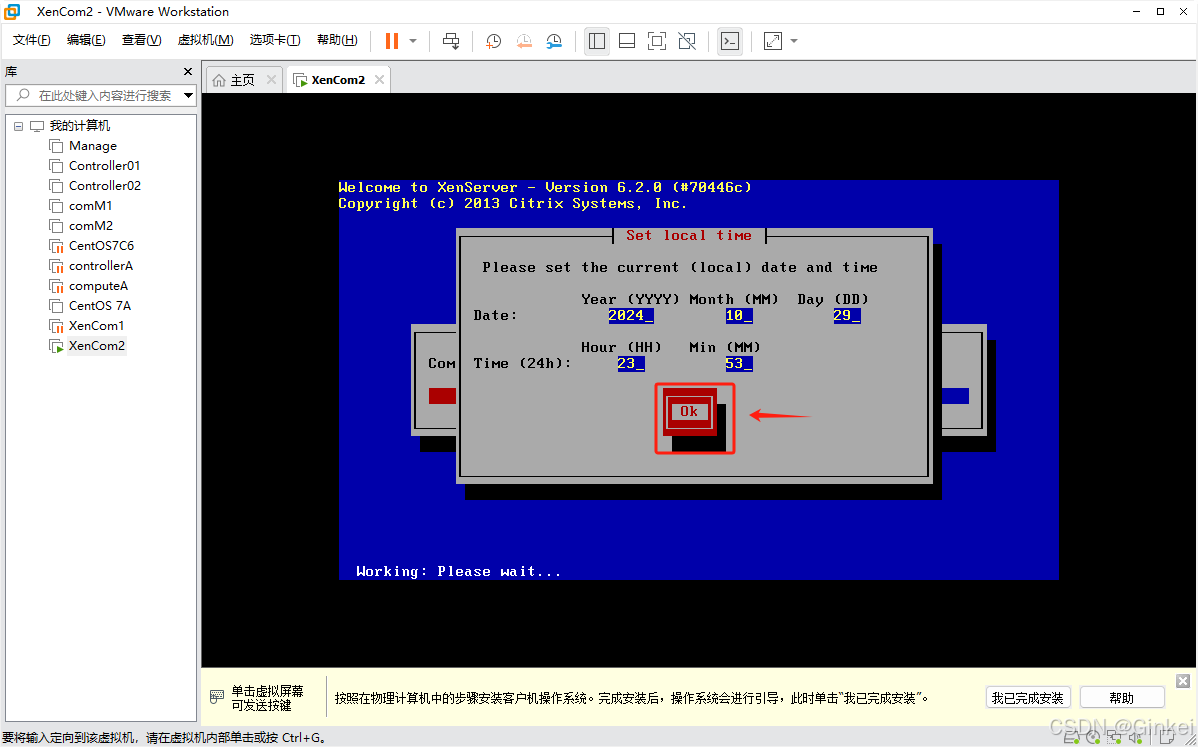Image resolution: width=1198 pixels, height=747 pixels.
Task: Click the Month field showing 10
Action: click(x=739, y=315)
